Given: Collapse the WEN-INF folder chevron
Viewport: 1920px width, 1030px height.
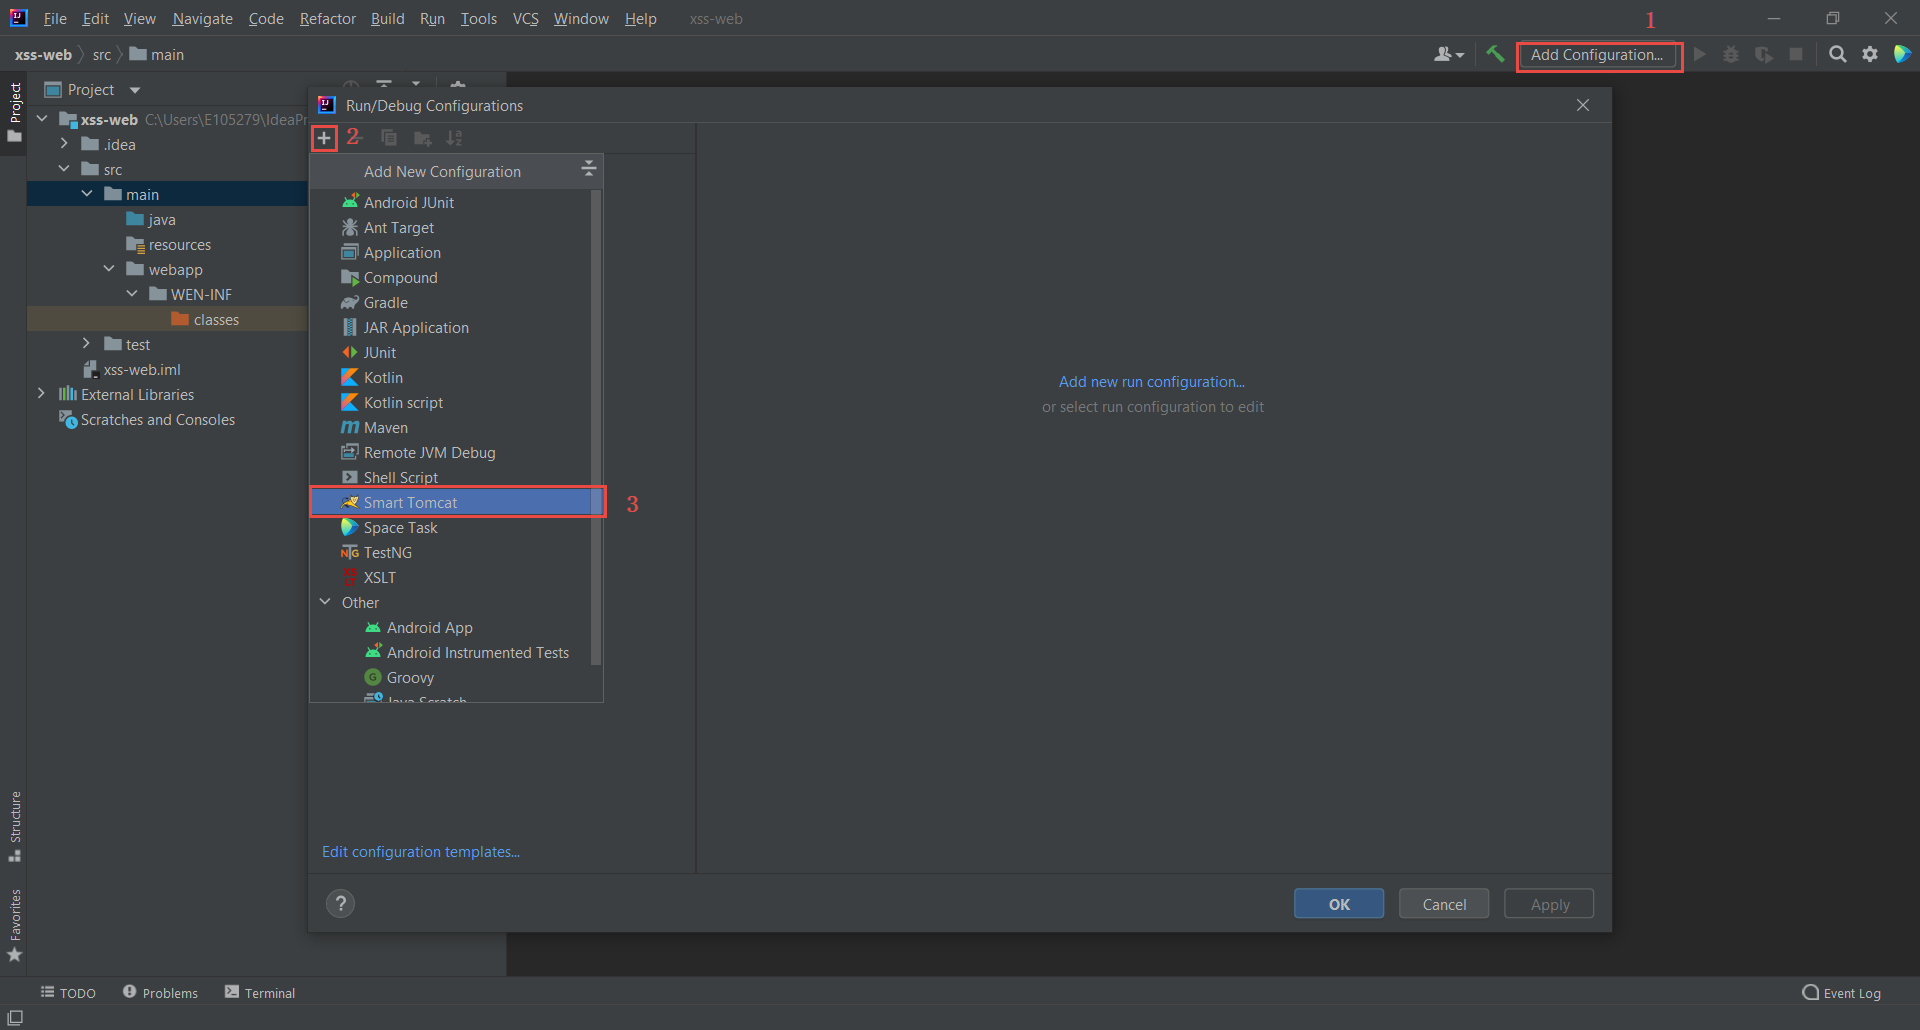Looking at the screenshot, I should (132, 294).
